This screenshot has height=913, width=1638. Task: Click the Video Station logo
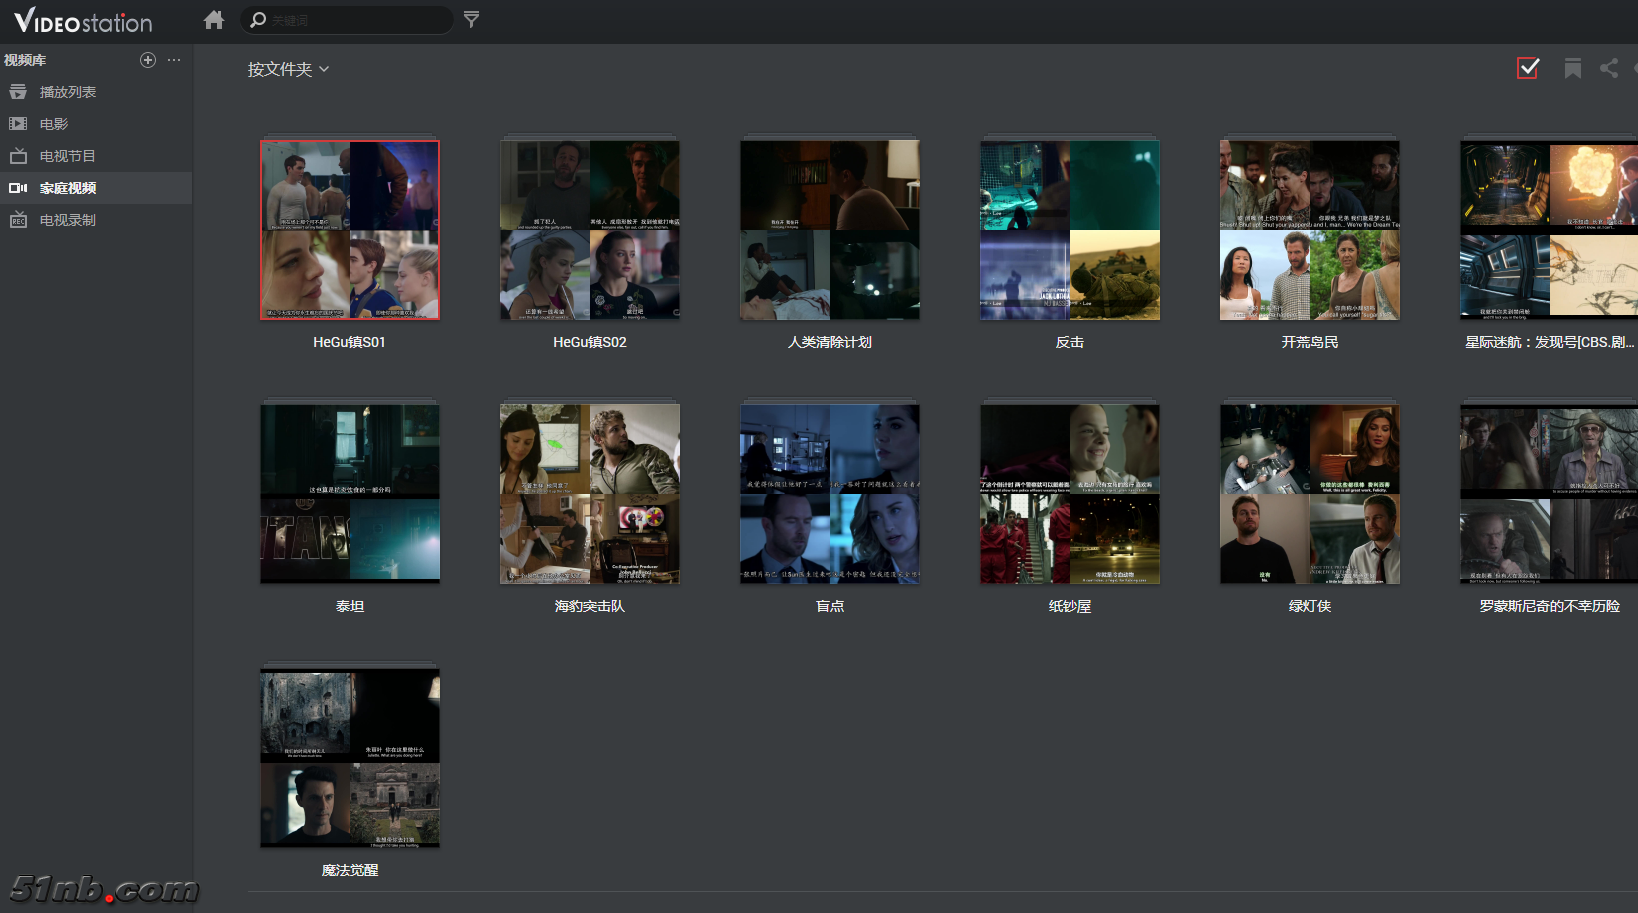tap(83, 21)
